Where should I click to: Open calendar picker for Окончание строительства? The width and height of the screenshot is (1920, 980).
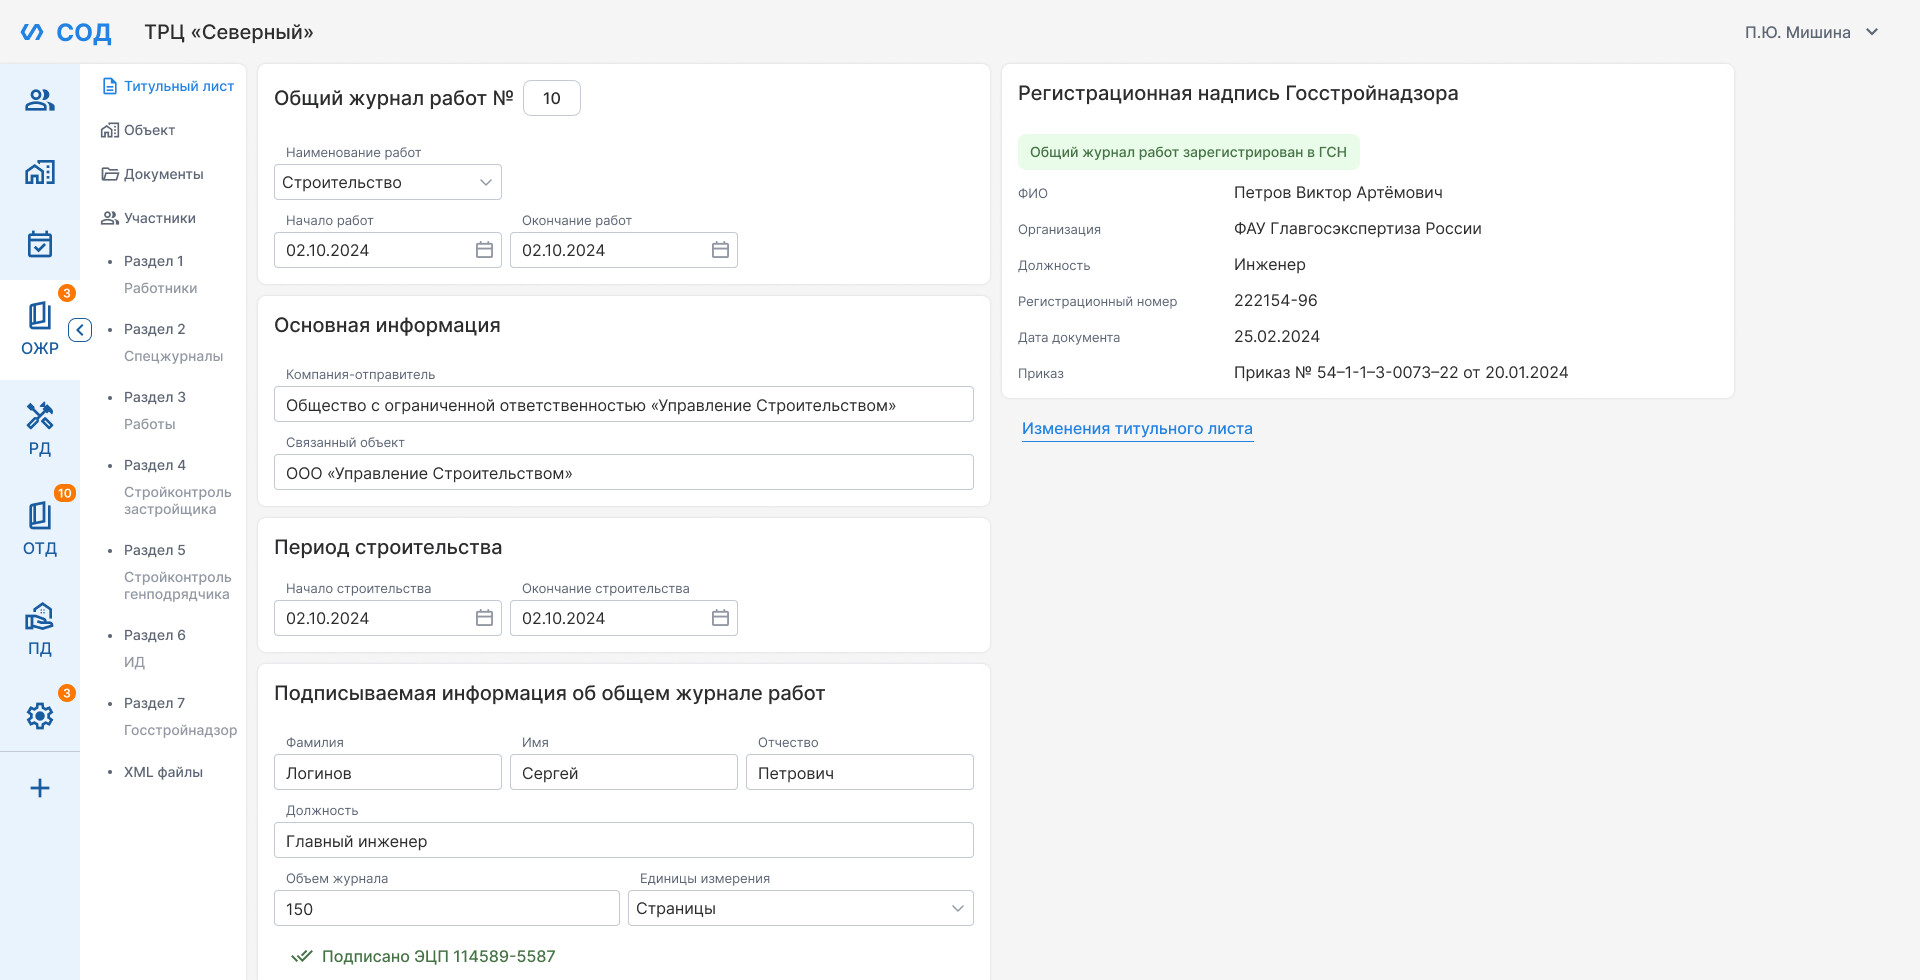point(720,618)
